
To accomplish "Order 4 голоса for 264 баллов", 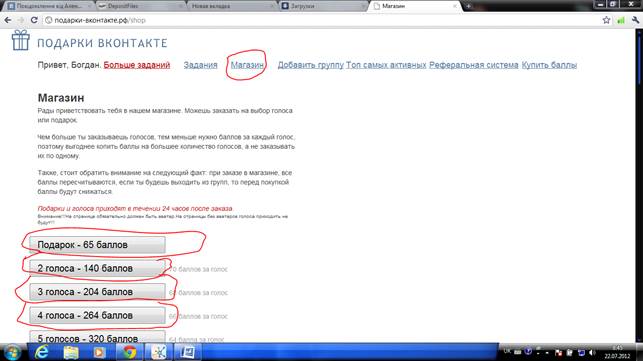I will pos(97,315).
